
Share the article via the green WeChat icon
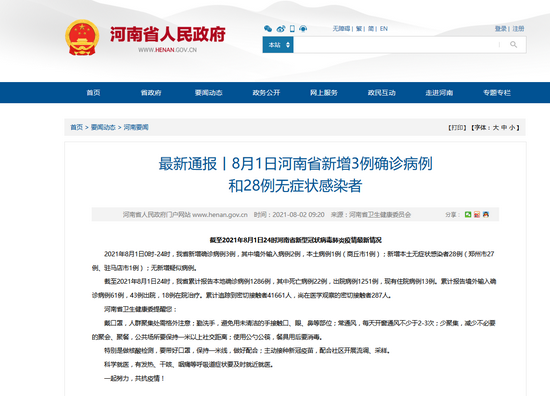[x=468, y=214]
